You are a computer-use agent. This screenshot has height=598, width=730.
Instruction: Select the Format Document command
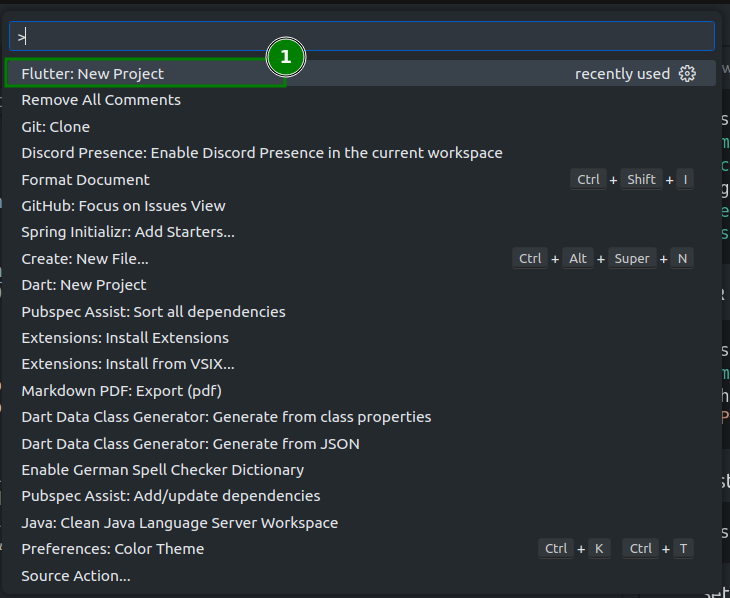[x=86, y=180]
